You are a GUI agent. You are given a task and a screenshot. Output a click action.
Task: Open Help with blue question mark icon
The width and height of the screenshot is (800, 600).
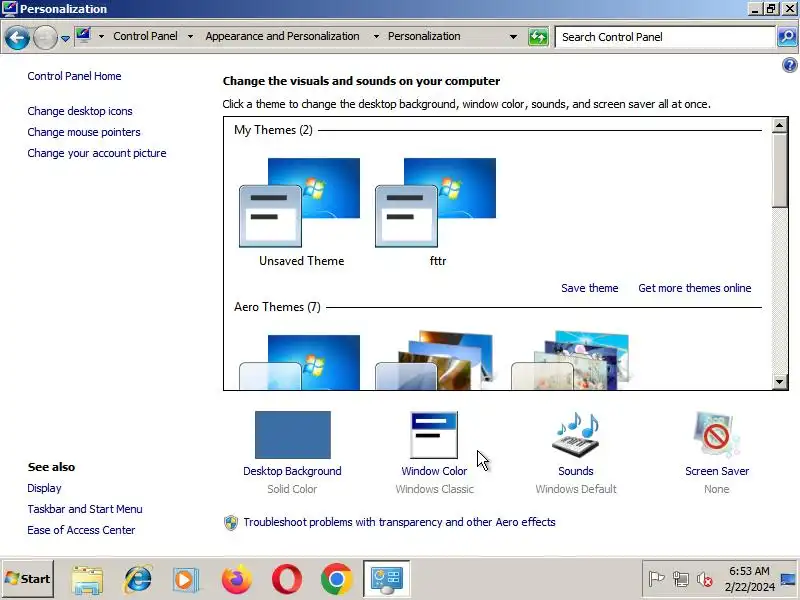click(789, 65)
